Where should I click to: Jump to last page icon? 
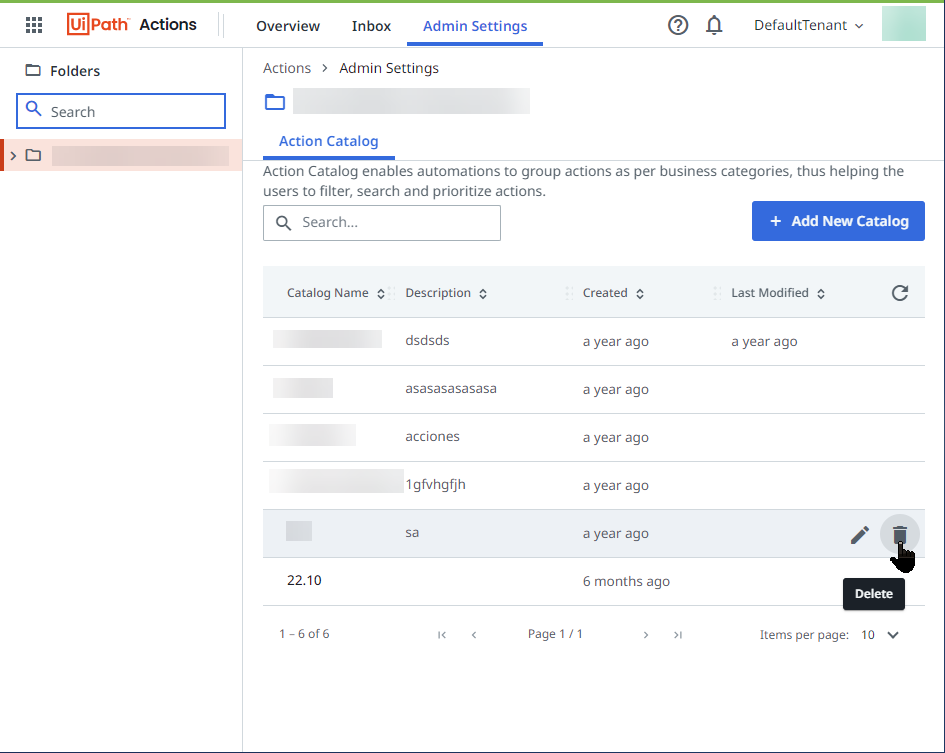point(678,635)
